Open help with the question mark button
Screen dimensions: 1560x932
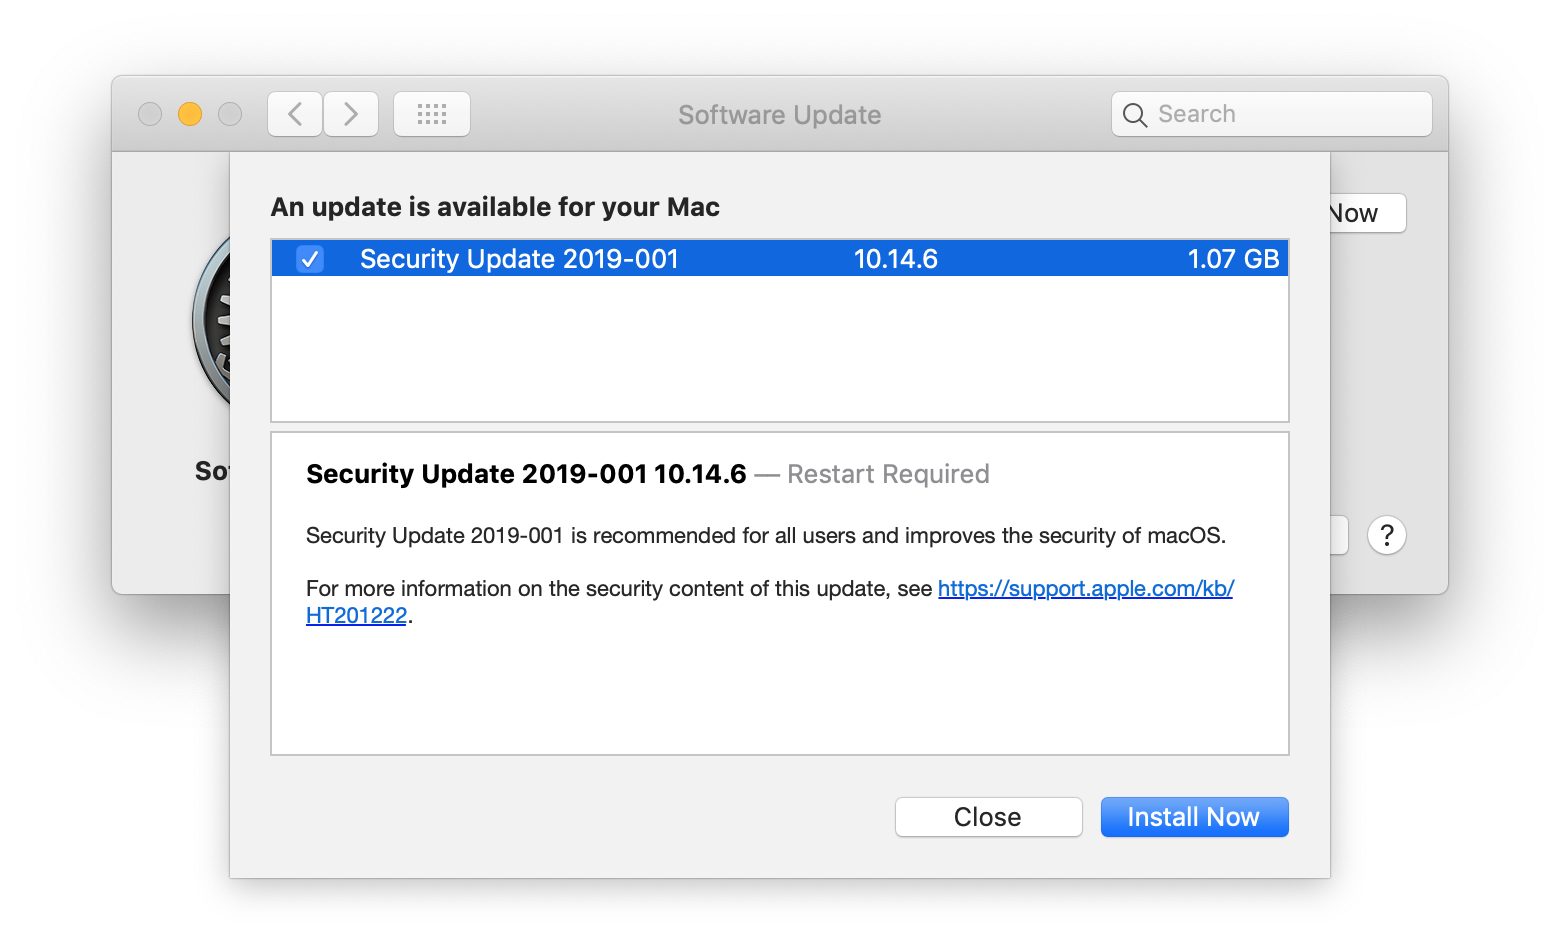tap(1386, 536)
